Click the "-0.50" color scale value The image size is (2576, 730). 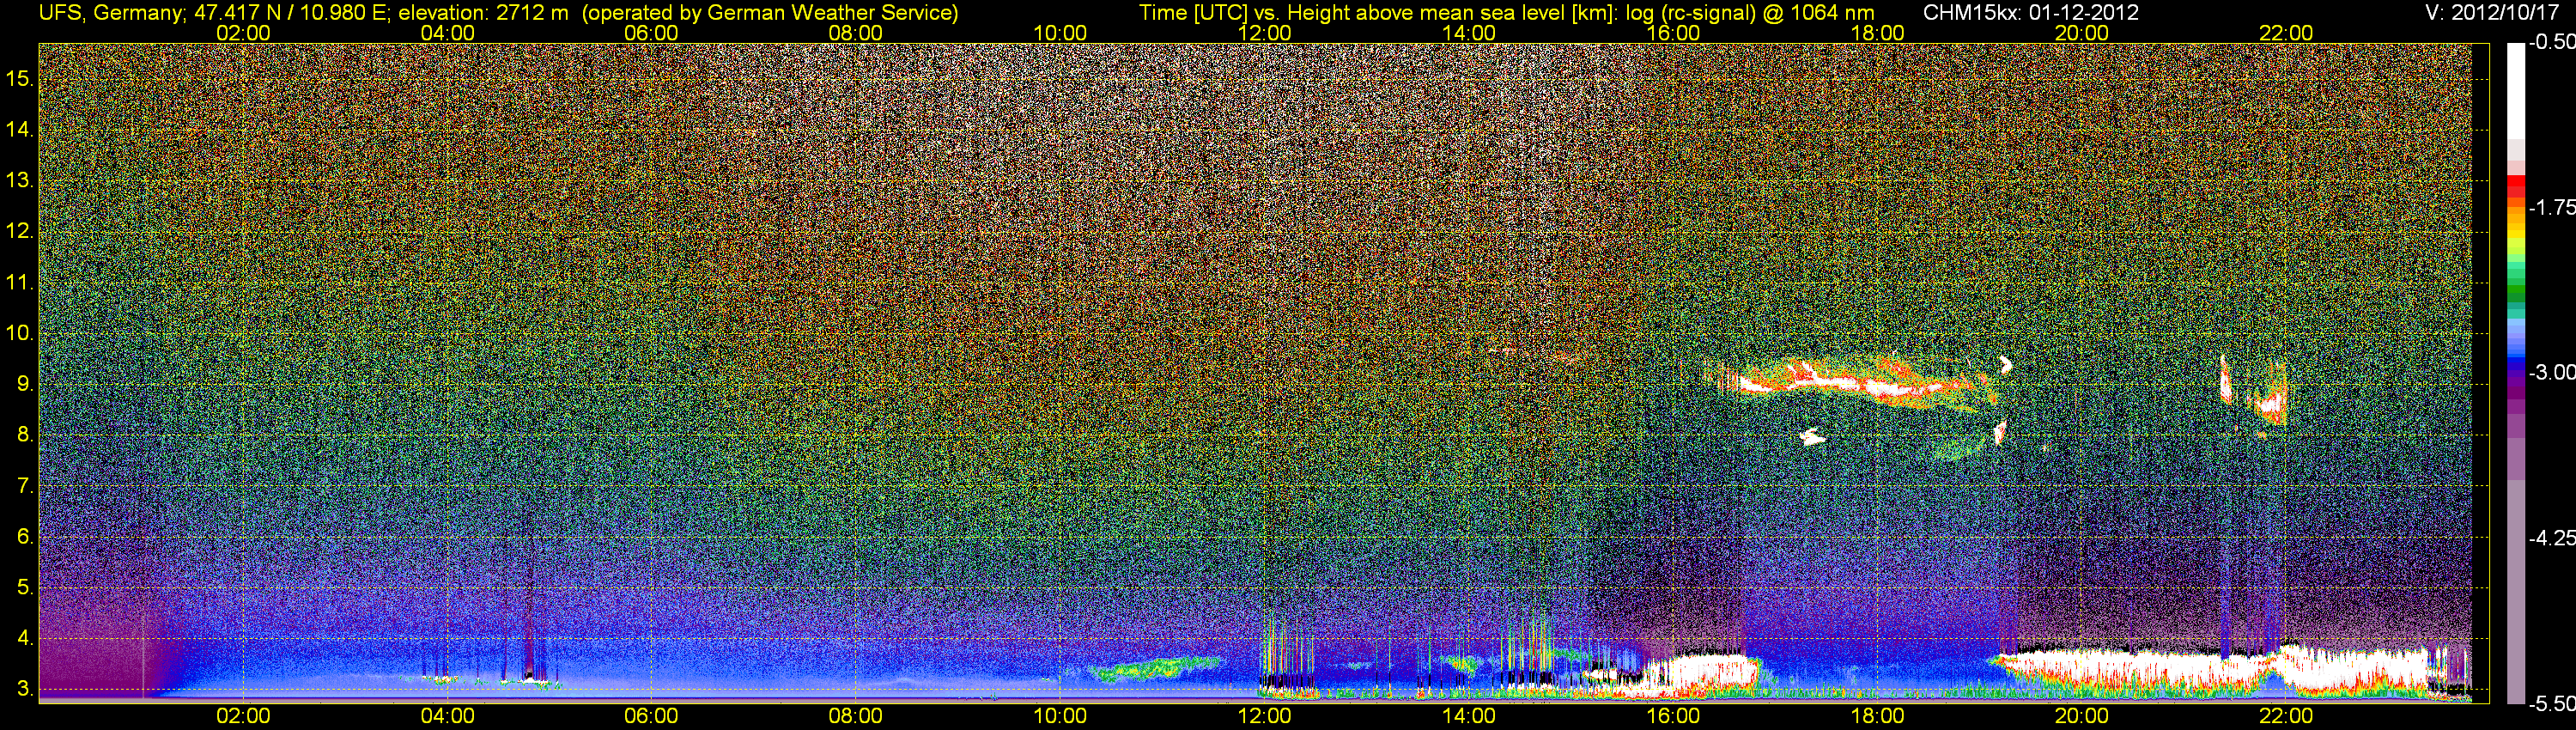coord(2551,42)
